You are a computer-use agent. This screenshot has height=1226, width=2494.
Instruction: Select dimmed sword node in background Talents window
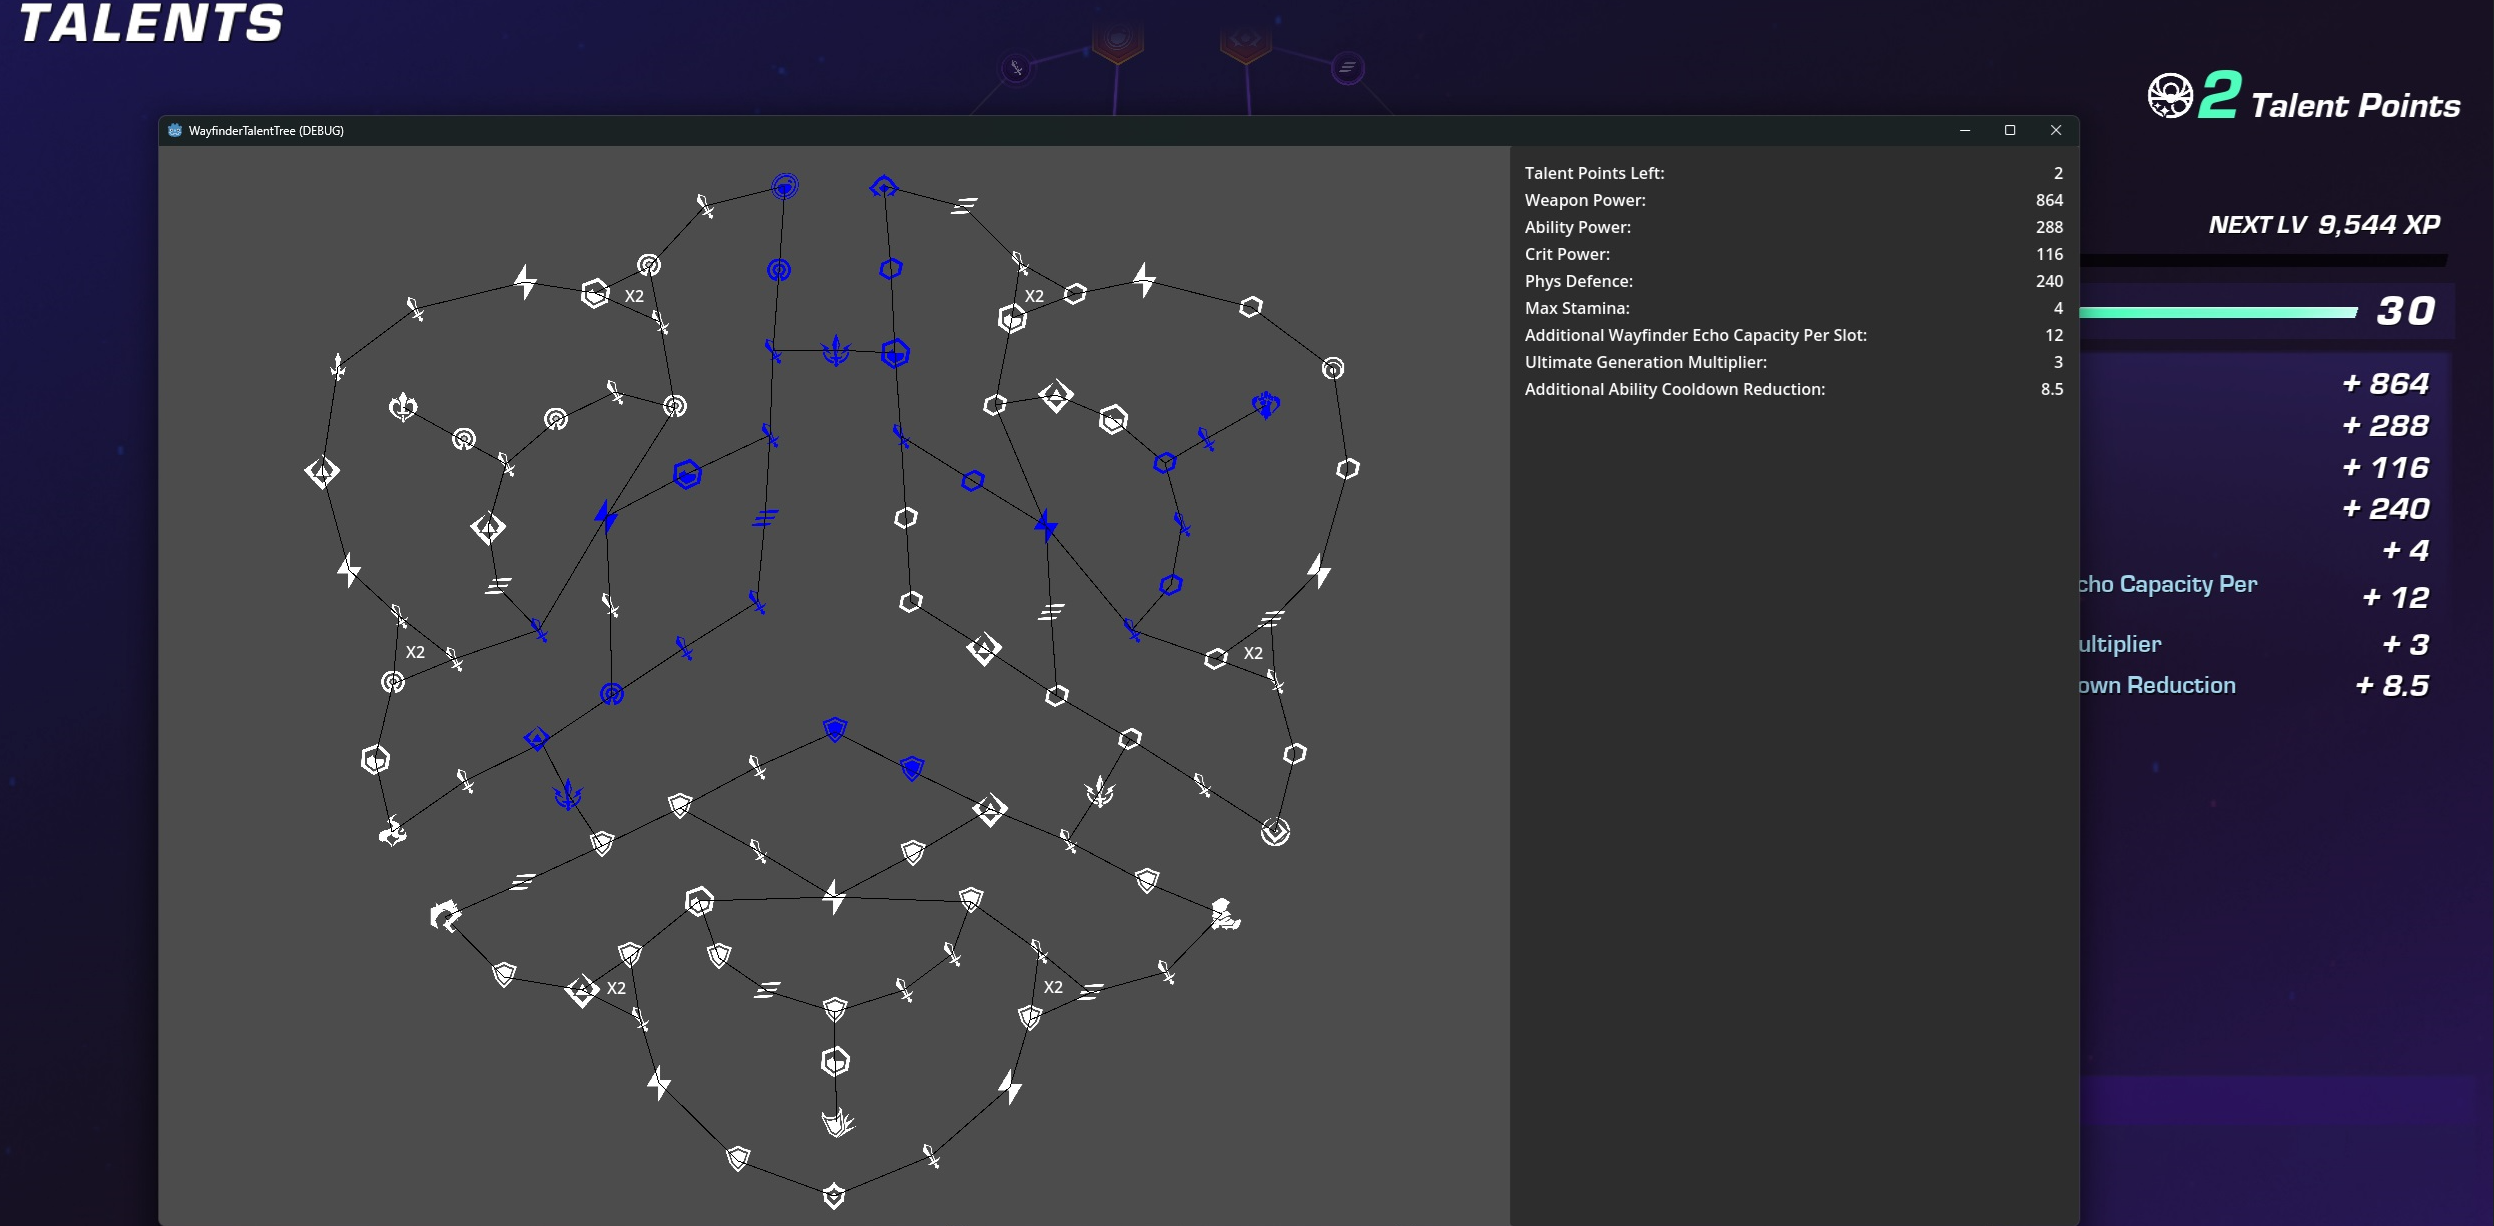[1016, 68]
